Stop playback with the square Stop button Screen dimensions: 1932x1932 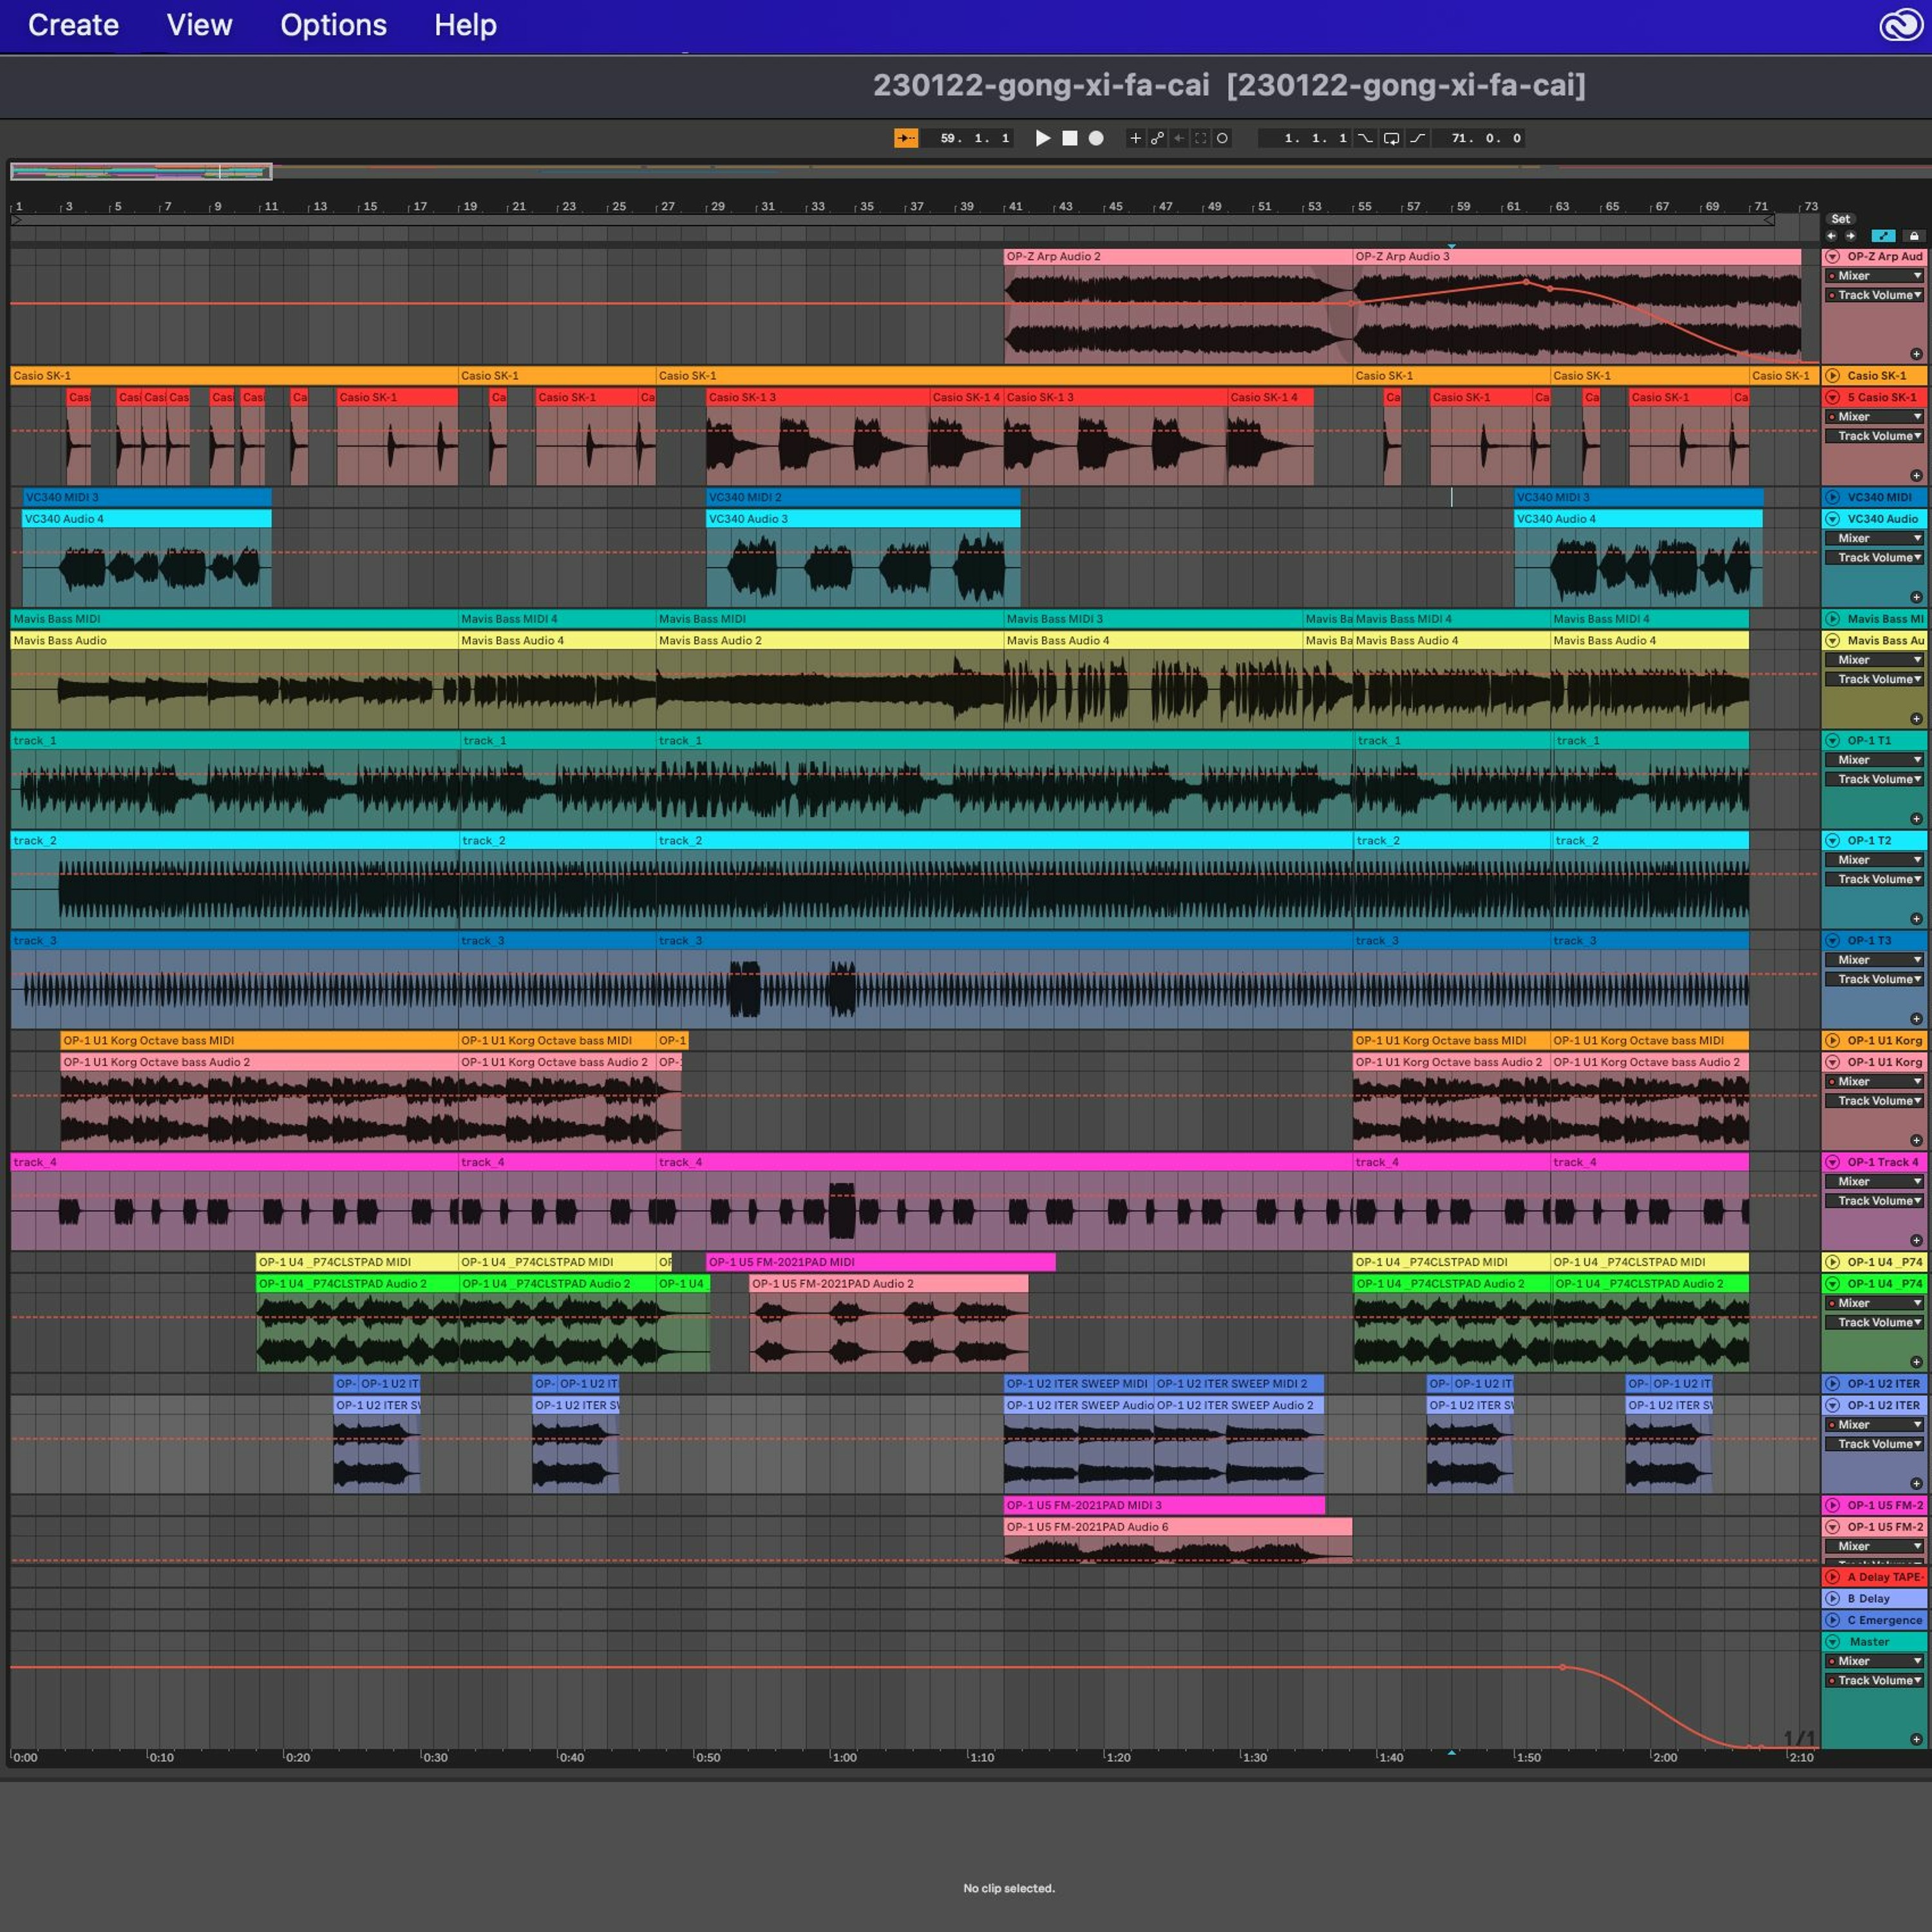(x=1069, y=138)
